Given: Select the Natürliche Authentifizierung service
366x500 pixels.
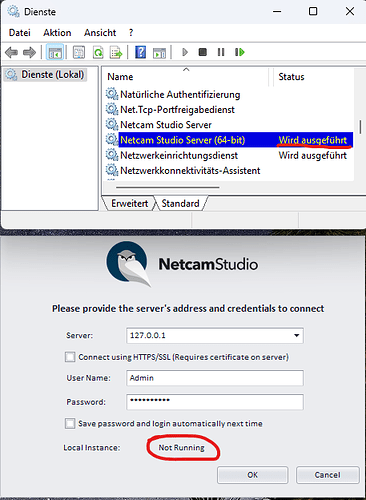Looking at the screenshot, I should click(x=180, y=94).
